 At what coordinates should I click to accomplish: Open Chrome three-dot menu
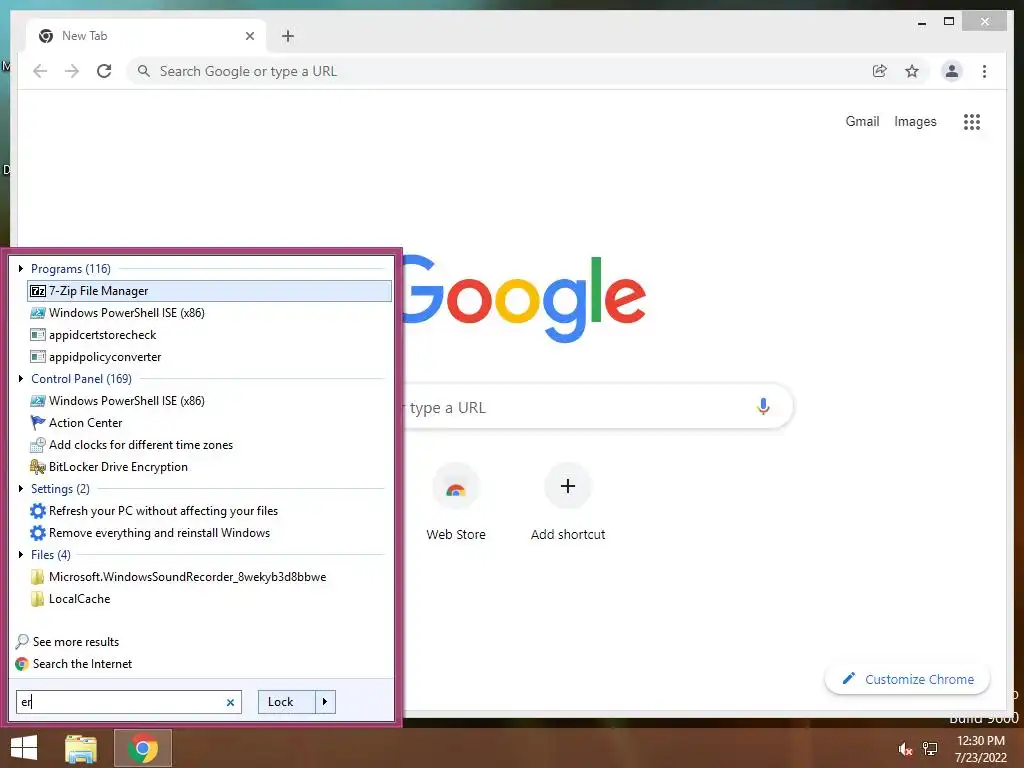click(984, 71)
